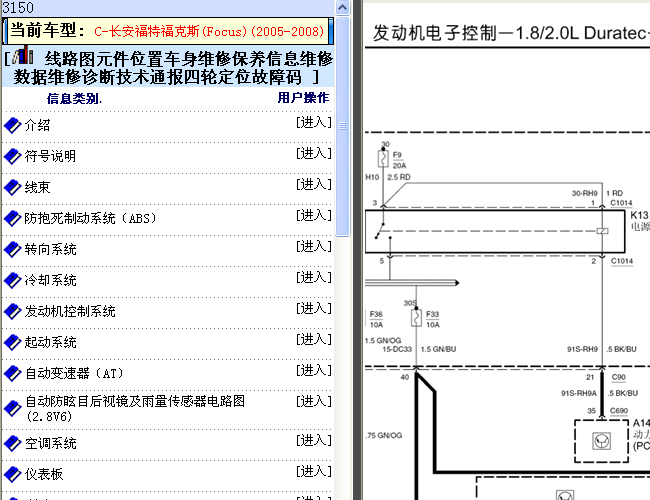The height and width of the screenshot is (500, 650).
Task: Click the K13 relay box in the diagram
Action: 495,231
